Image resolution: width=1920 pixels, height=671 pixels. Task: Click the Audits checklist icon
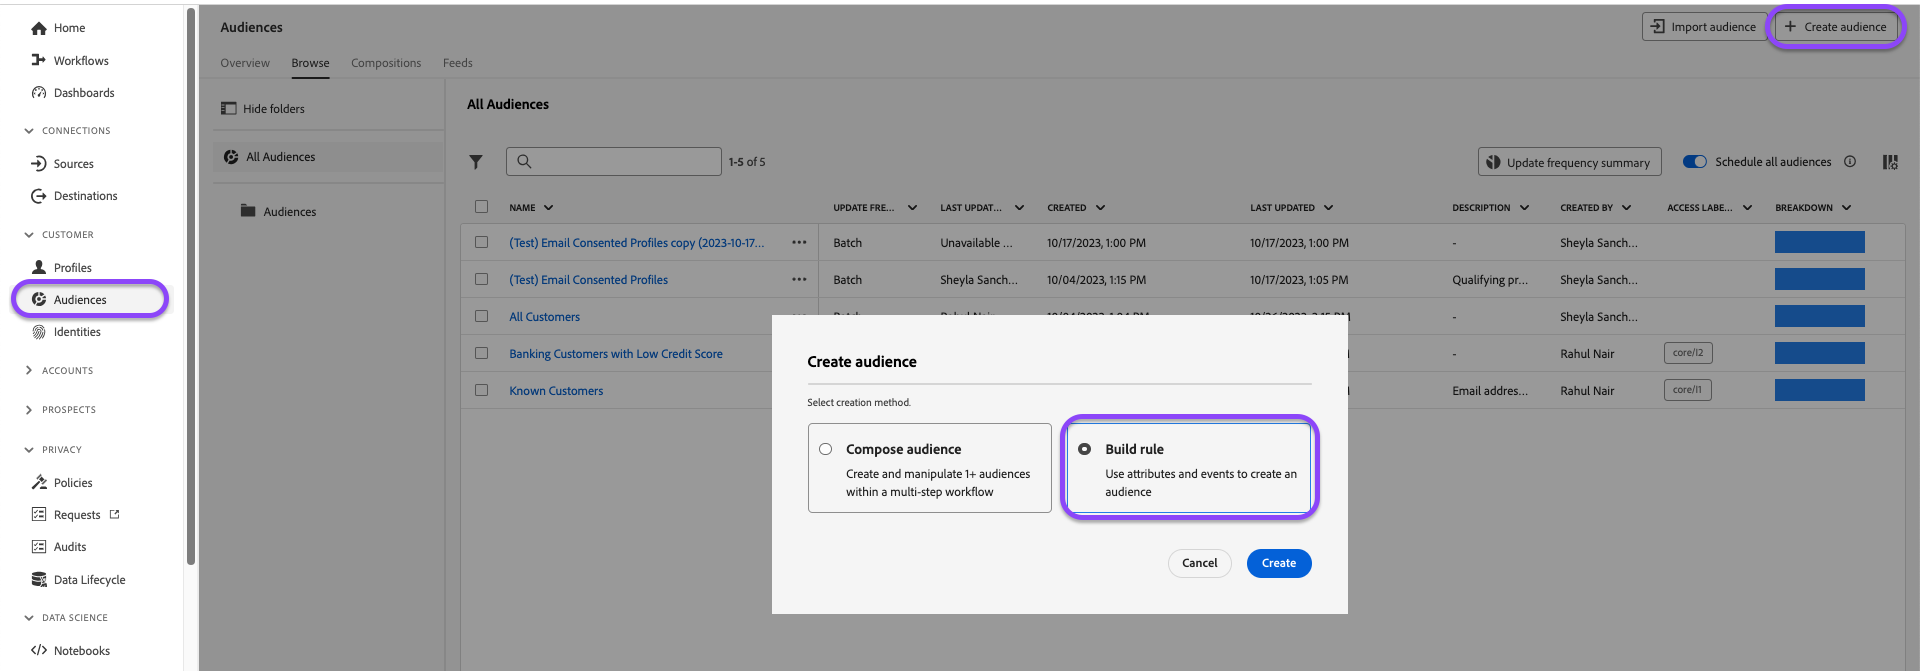[x=39, y=547]
